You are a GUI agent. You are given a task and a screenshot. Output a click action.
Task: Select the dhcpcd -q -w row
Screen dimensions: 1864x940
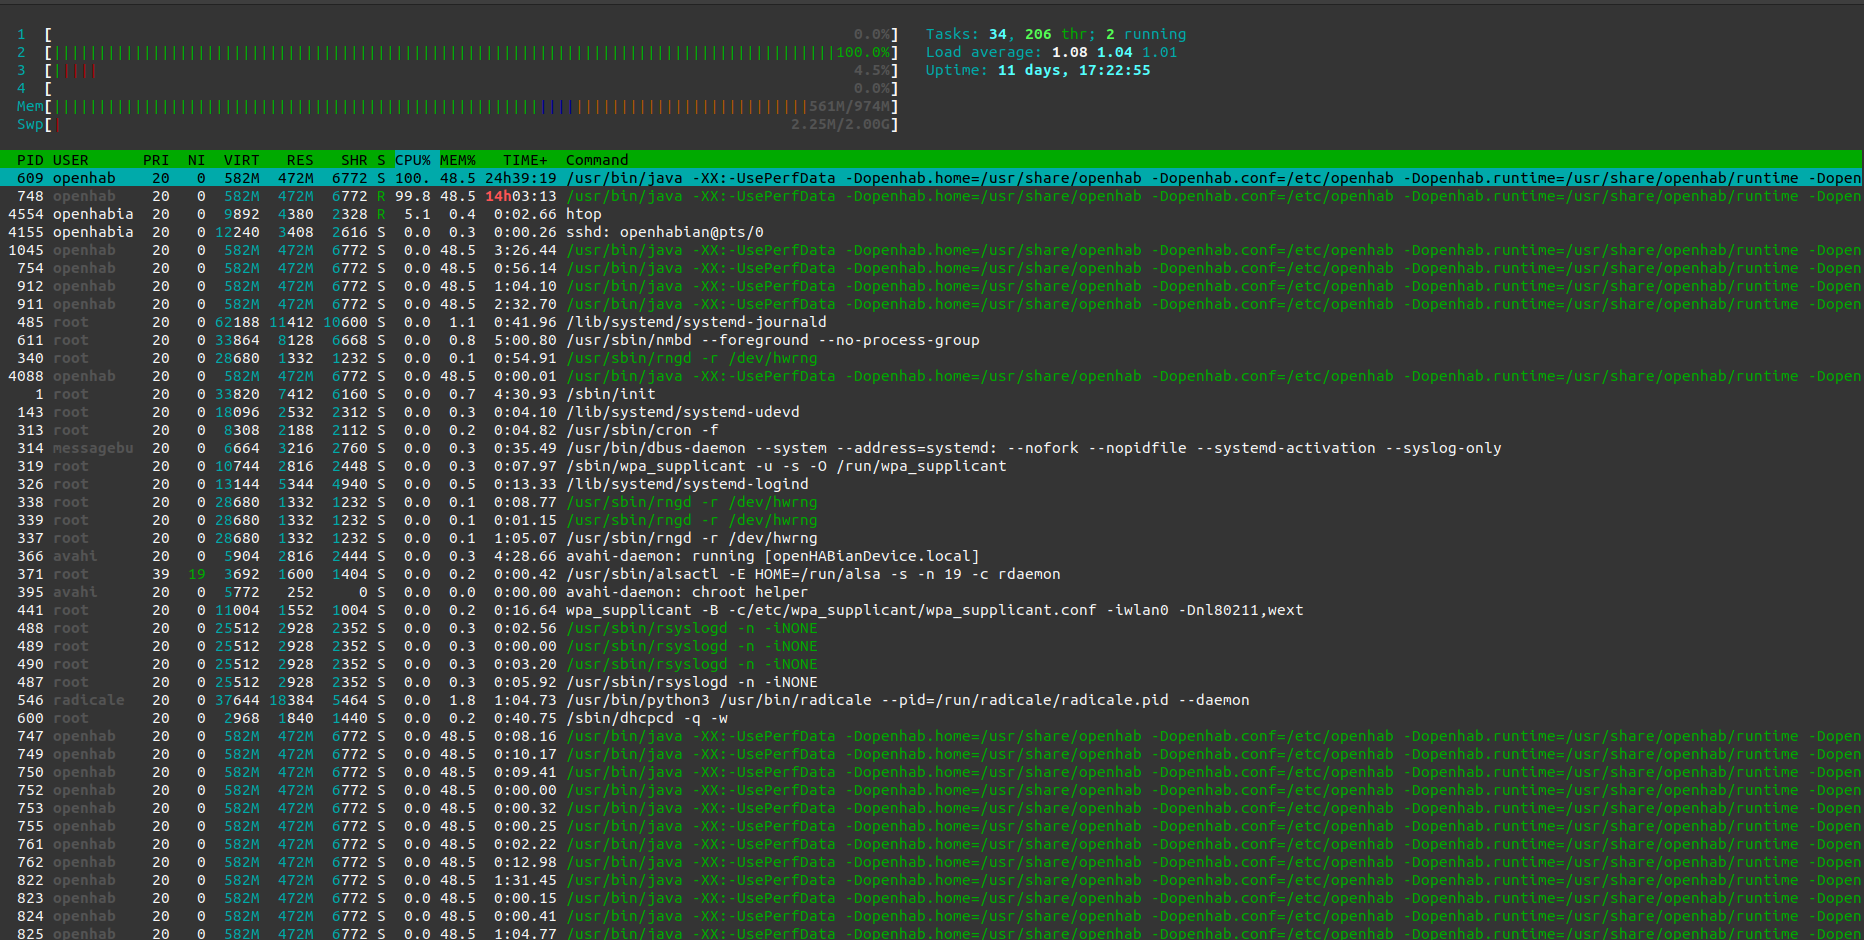click(x=931, y=718)
